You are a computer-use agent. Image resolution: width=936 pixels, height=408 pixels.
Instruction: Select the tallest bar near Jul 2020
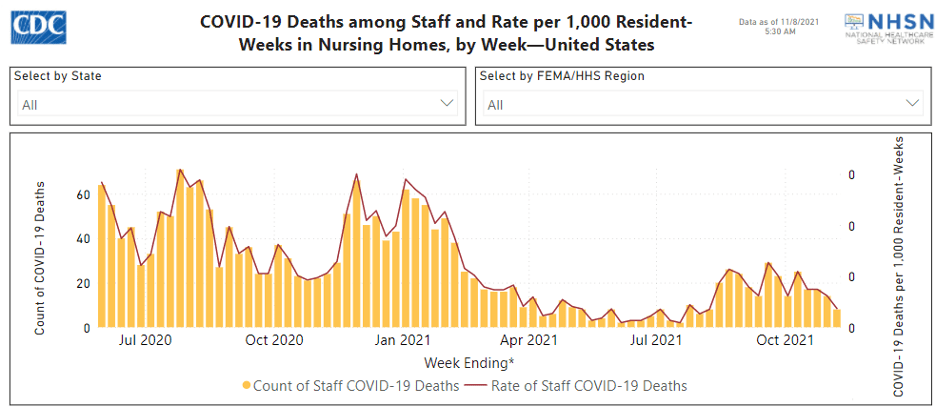(x=179, y=250)
